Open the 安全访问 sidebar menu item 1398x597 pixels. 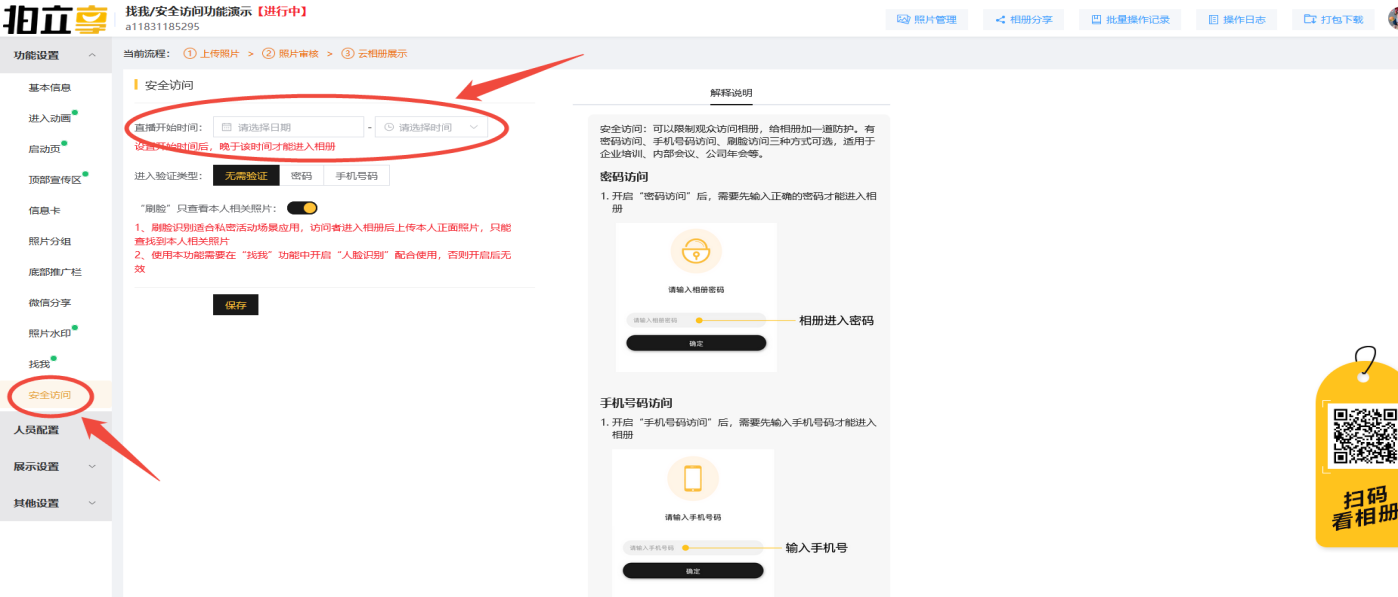pyautogui.click(x=48, y=395)
